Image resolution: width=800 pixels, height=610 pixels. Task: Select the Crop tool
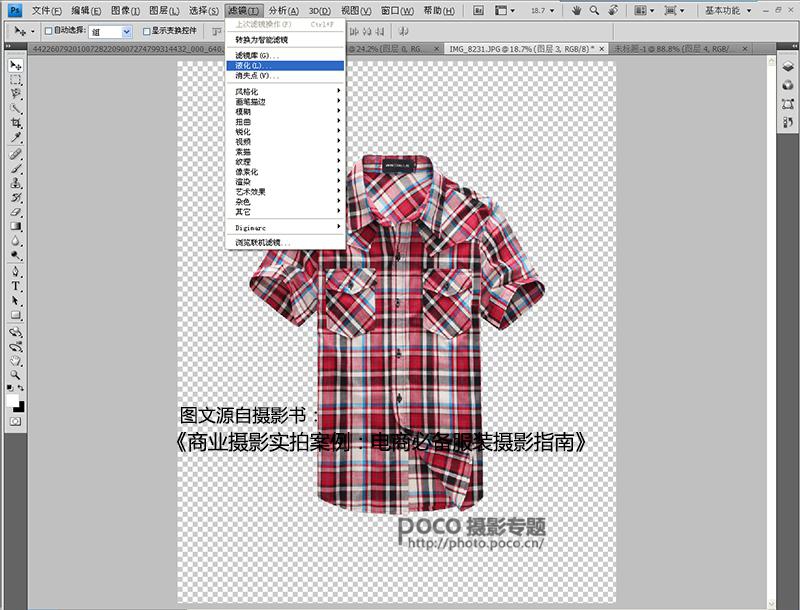[x=13, y=122]
